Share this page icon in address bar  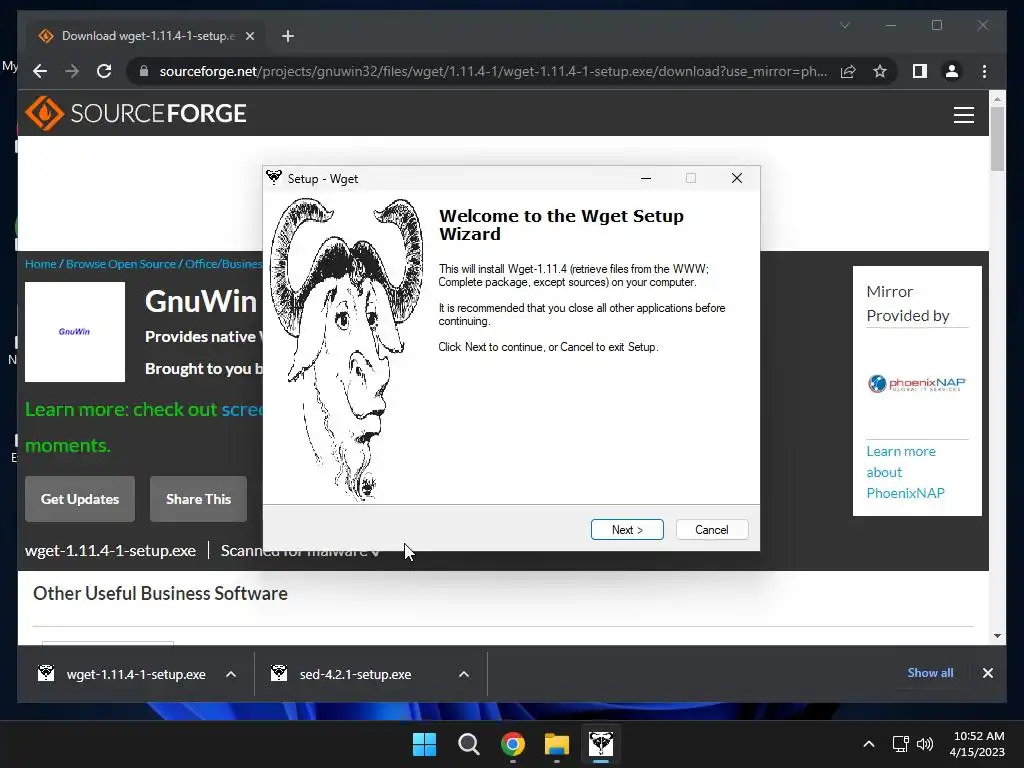(x=848, y=71)
